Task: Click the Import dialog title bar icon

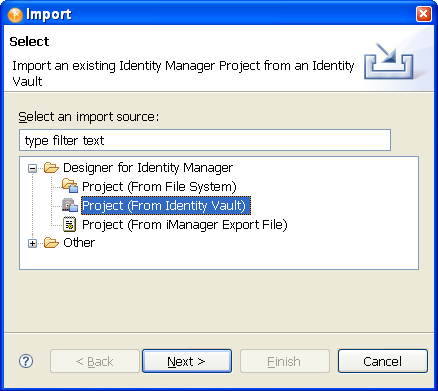Action: (15, 15)
